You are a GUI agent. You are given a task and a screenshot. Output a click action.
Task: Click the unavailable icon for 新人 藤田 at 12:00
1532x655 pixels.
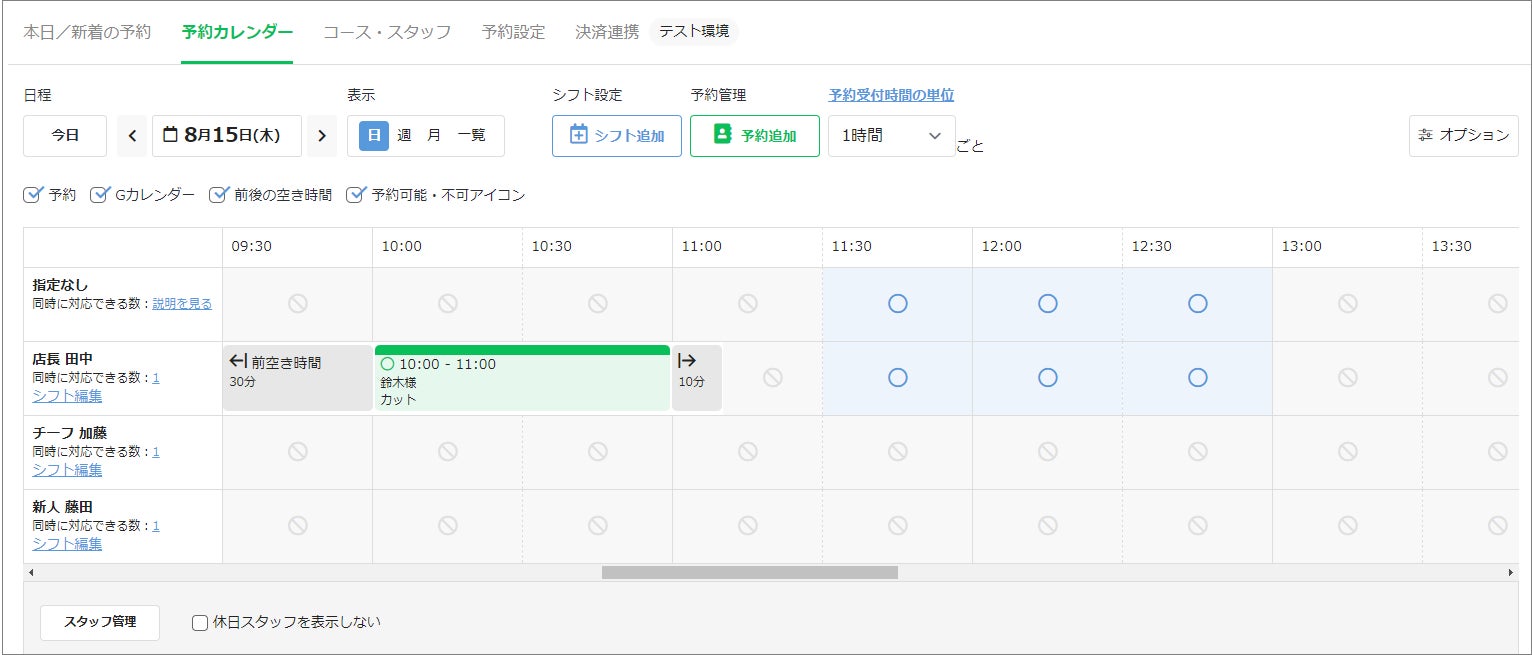point(1047,525)
